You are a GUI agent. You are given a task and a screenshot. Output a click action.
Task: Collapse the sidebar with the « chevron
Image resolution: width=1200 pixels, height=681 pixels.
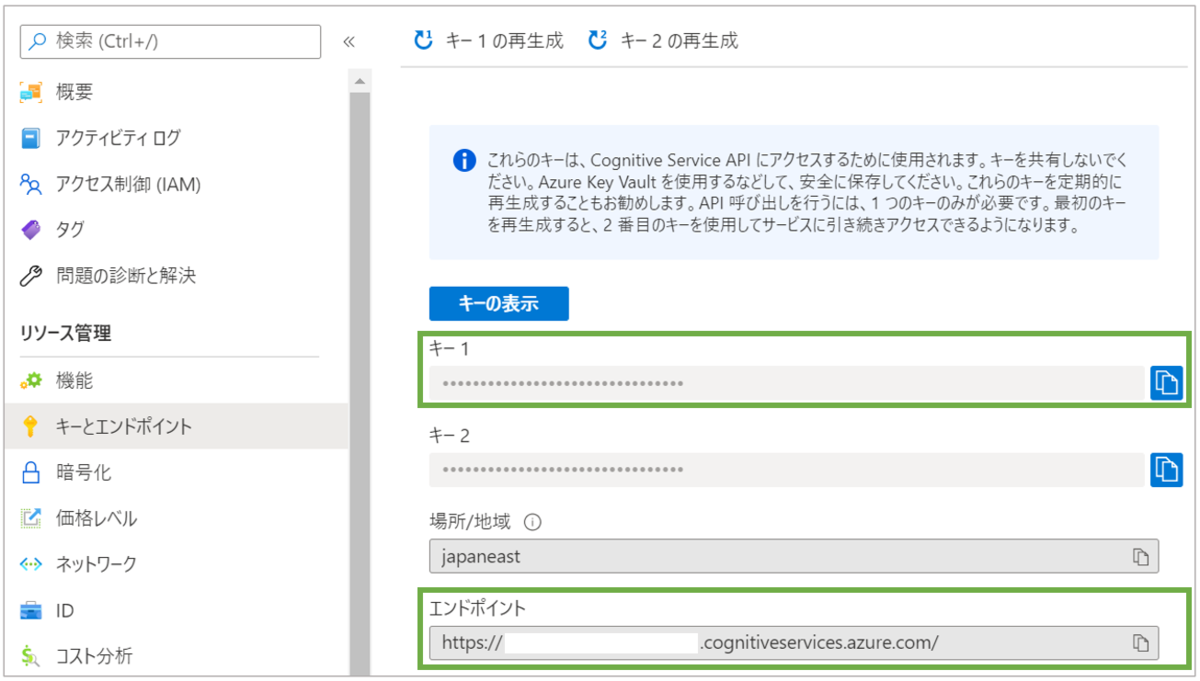pyautogui.click(x=350, y=42)
